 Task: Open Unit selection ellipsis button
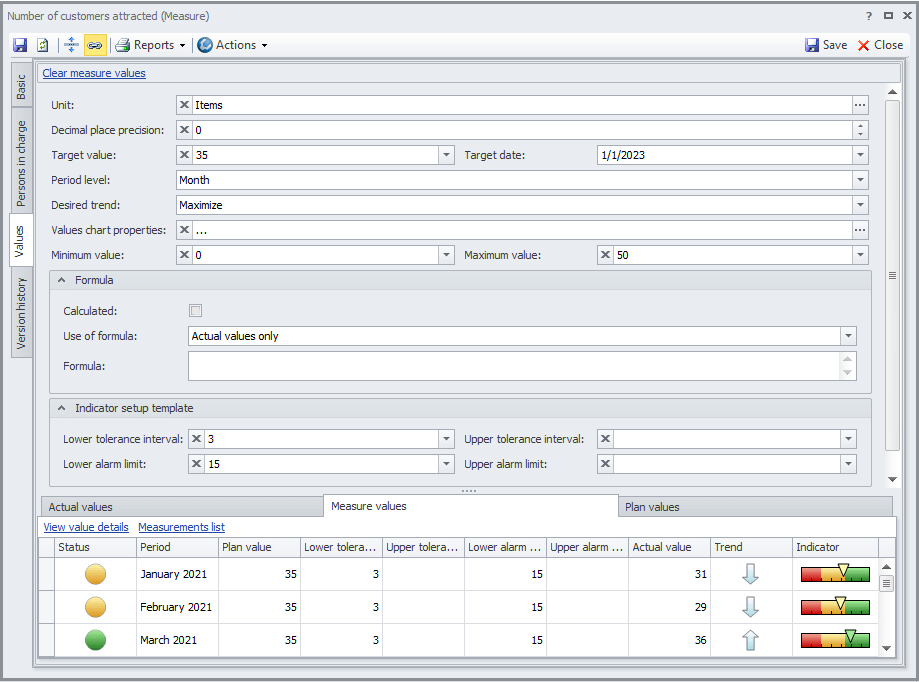pyautogui.click(x=860, y=105)
